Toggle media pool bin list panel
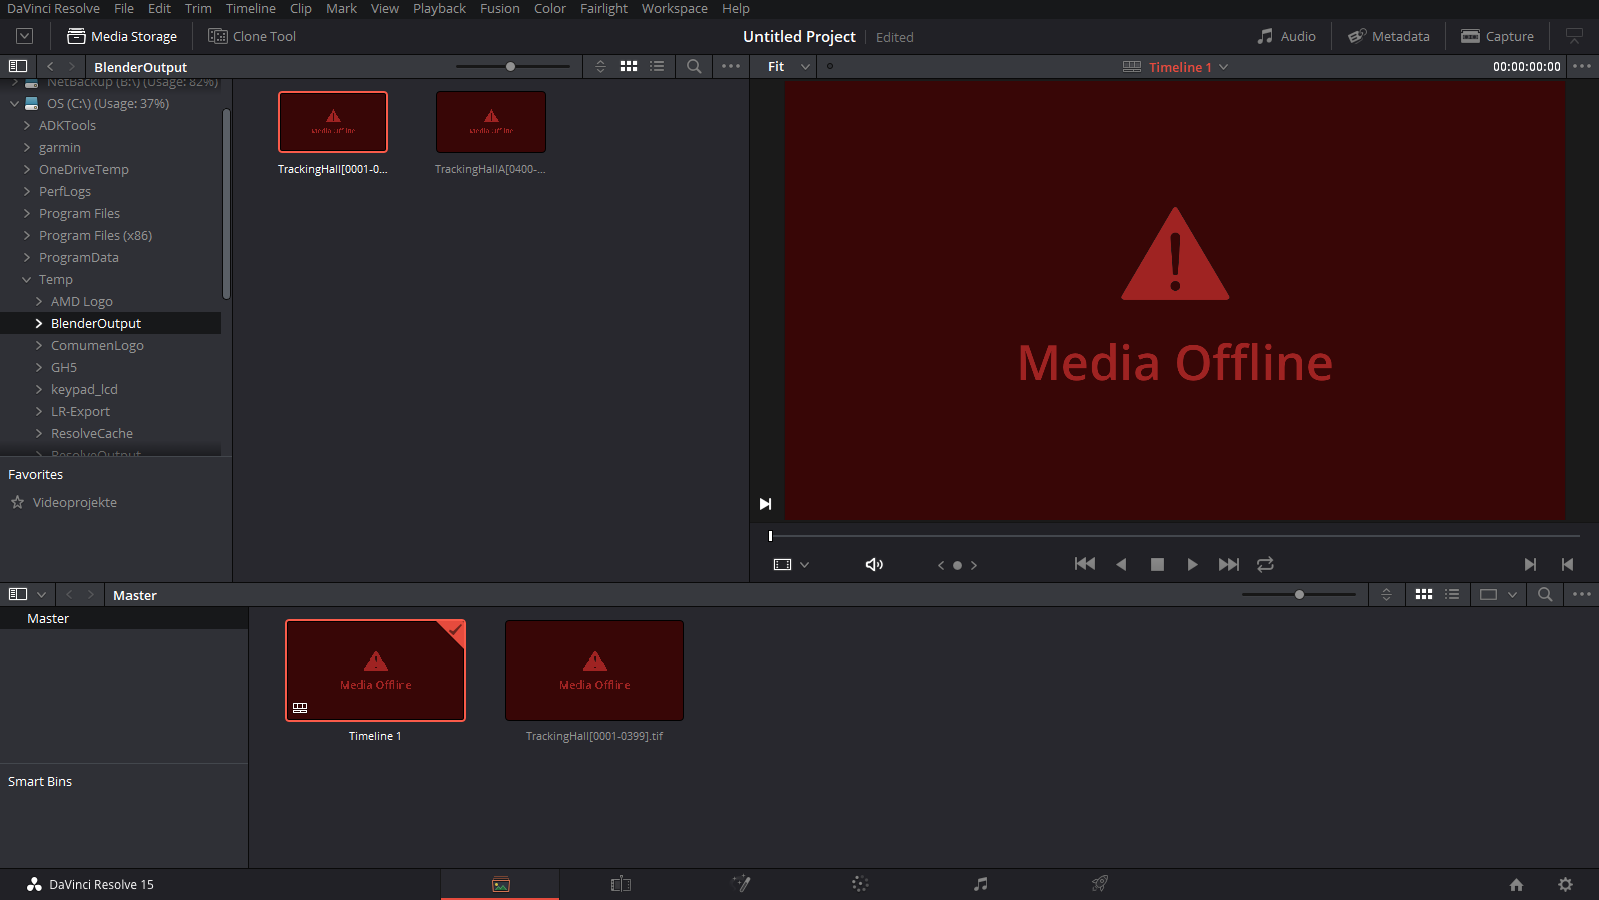This screenshot has height=900, width=1599. click(17, 594)
